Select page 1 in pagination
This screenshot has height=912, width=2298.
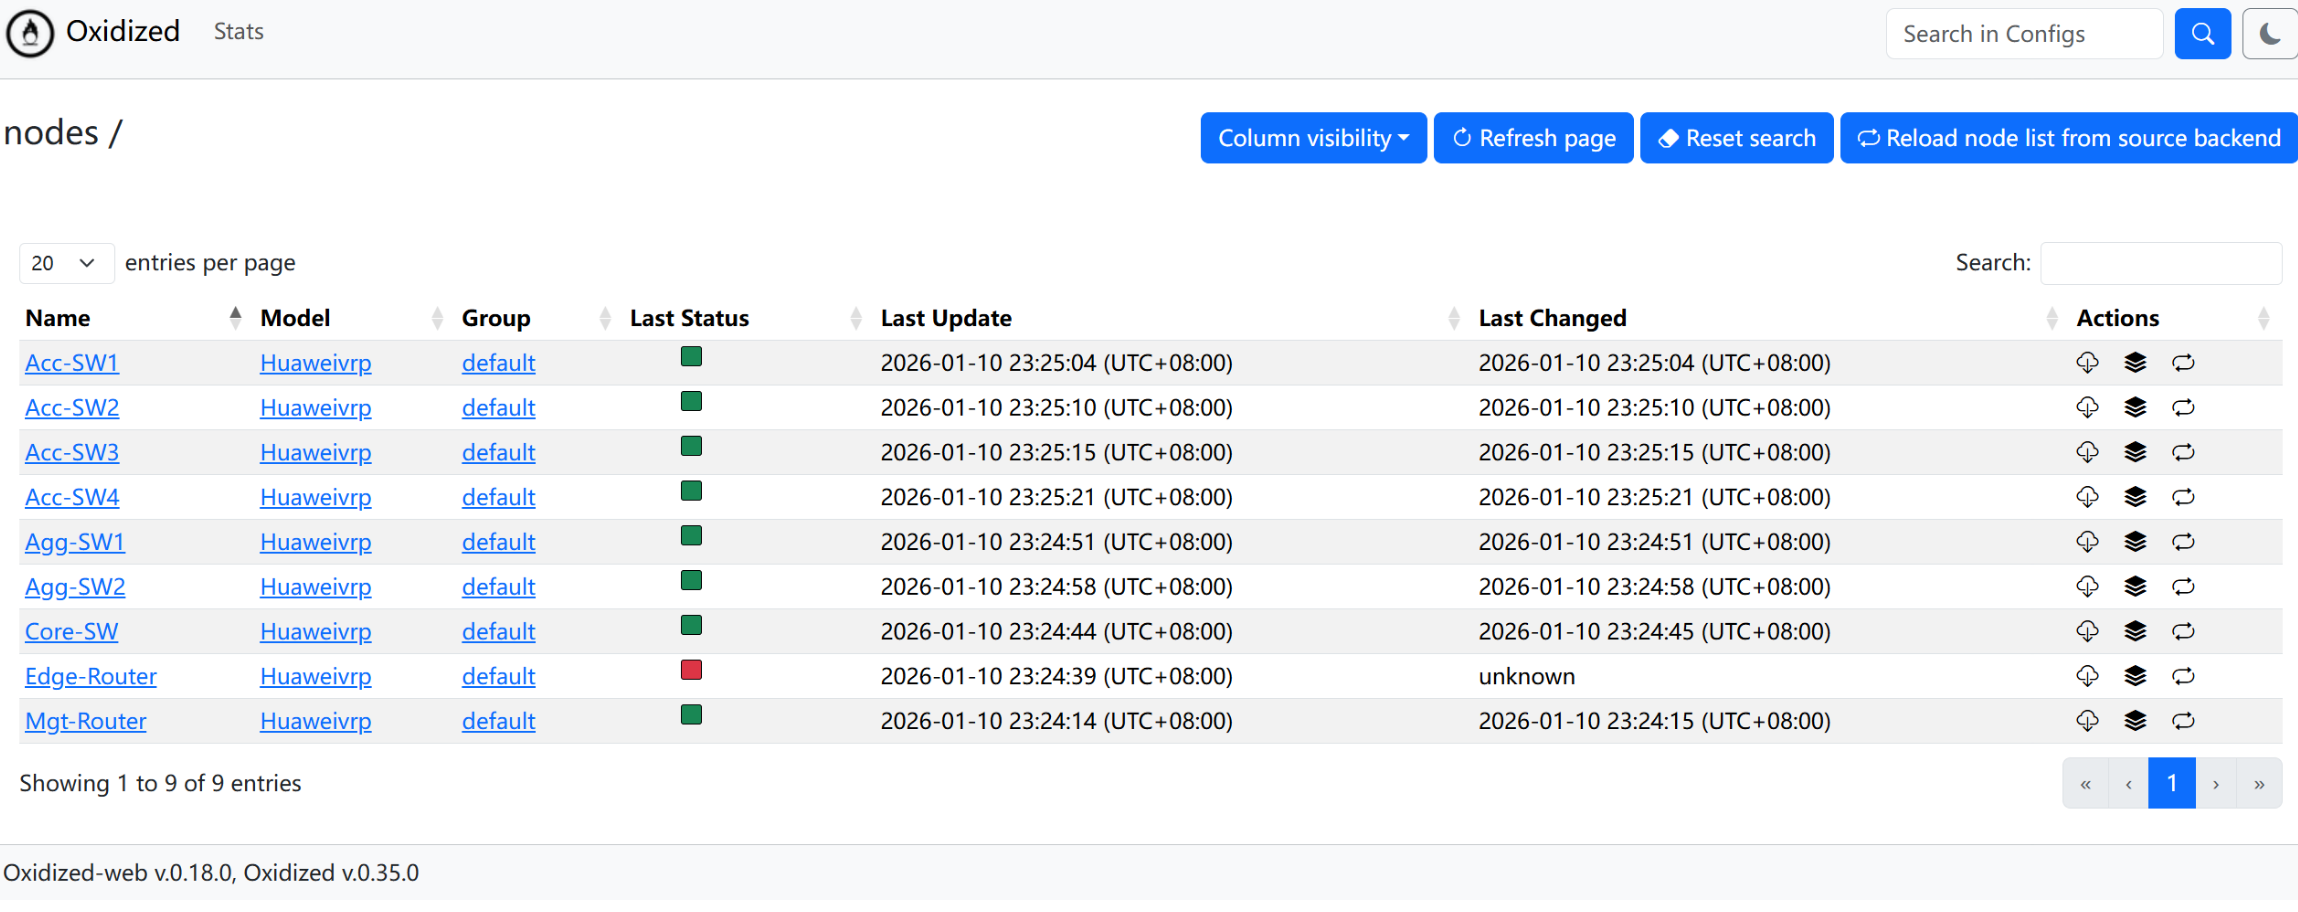2172,784
